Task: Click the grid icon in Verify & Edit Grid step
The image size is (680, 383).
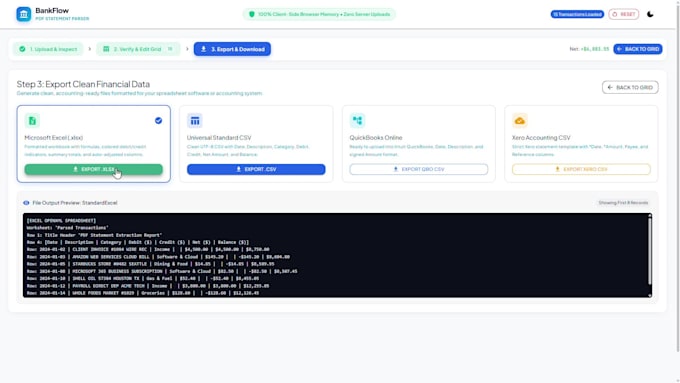Action: (x=106, y=49)
